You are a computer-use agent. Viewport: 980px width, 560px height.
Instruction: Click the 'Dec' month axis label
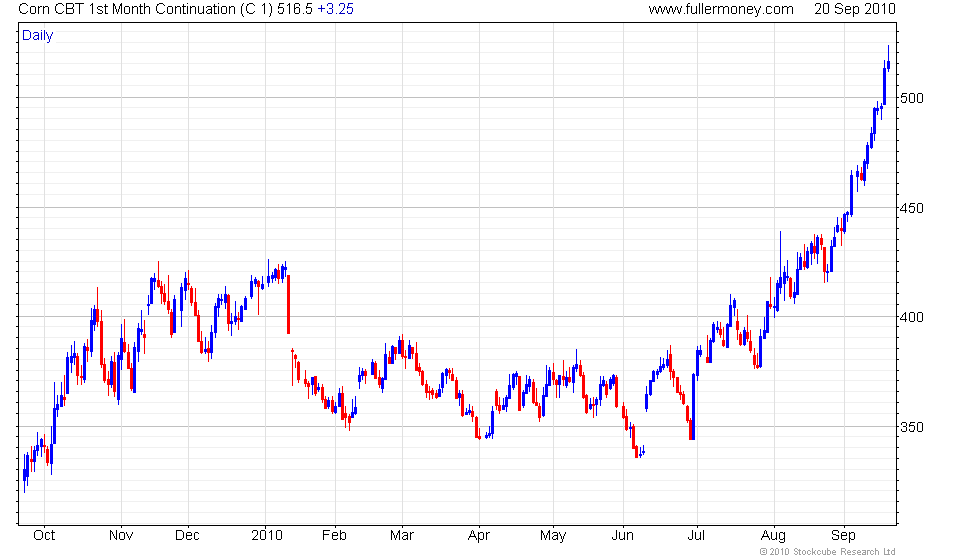(x=188, y=536)
